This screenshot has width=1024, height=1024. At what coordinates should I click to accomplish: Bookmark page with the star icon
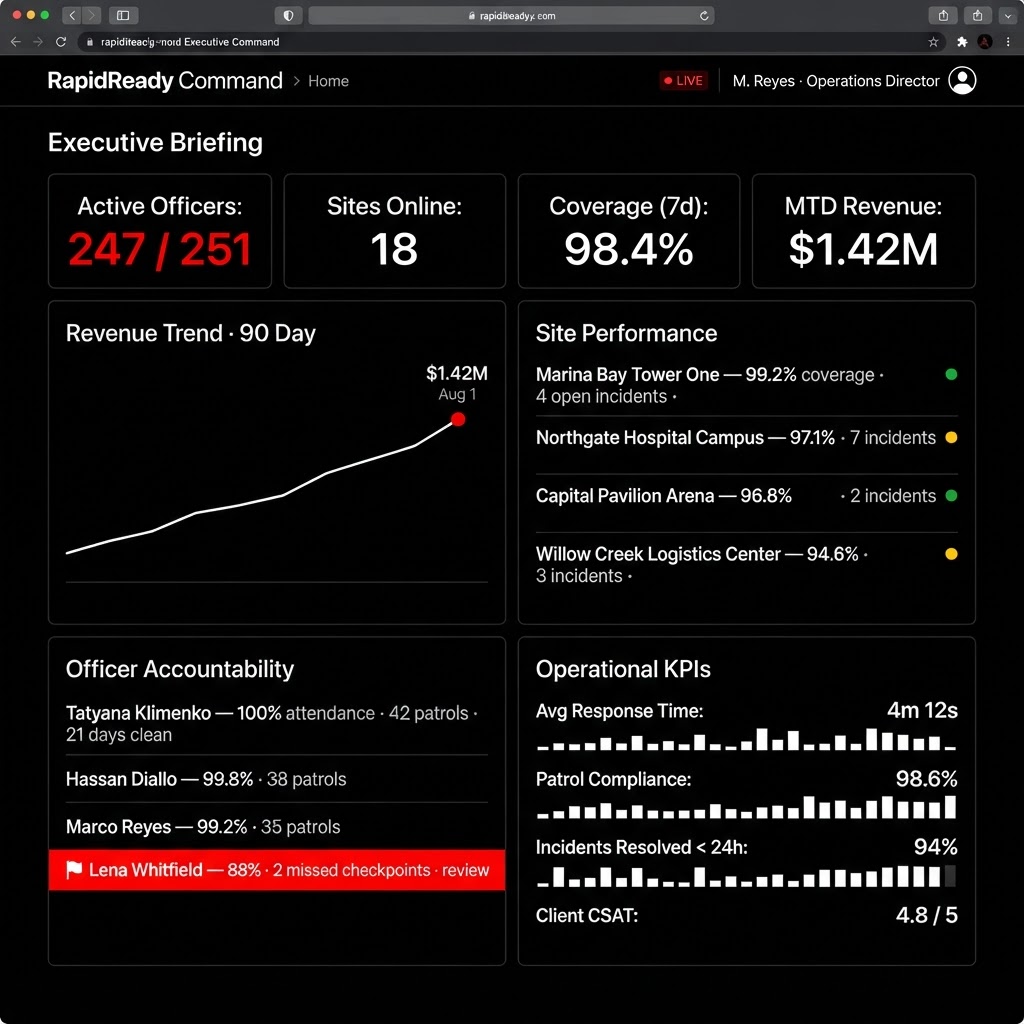933,42
